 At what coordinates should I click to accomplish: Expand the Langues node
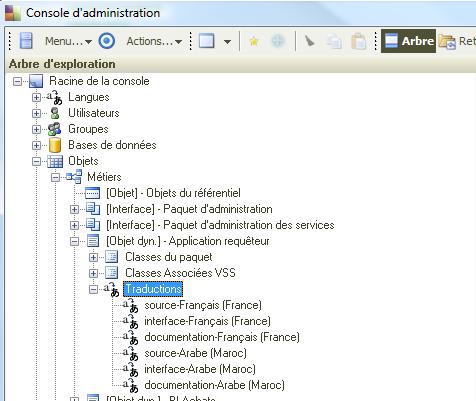[36, 97]
